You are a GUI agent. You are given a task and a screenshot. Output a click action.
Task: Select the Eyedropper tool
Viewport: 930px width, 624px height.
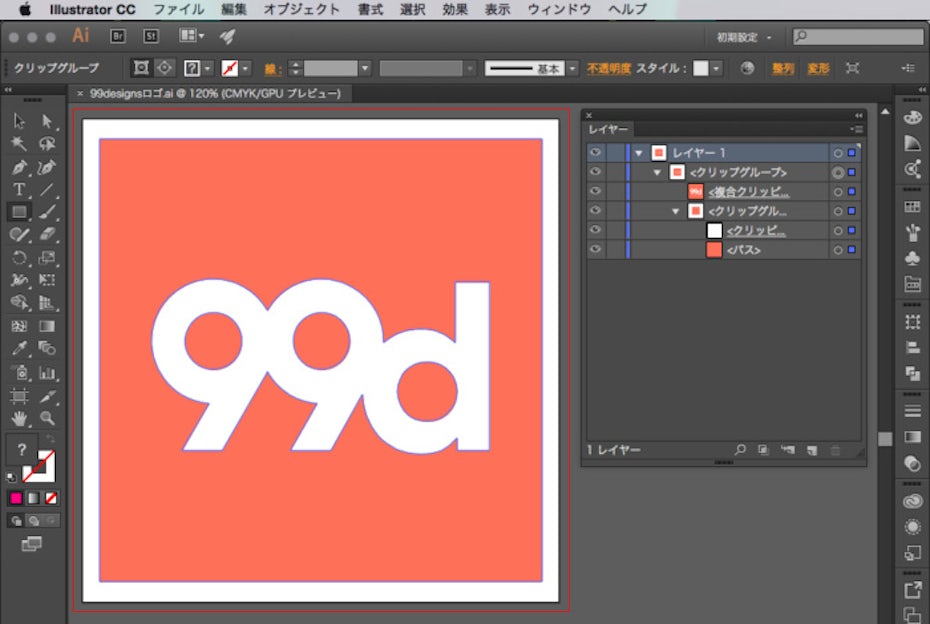pos(19,349)
